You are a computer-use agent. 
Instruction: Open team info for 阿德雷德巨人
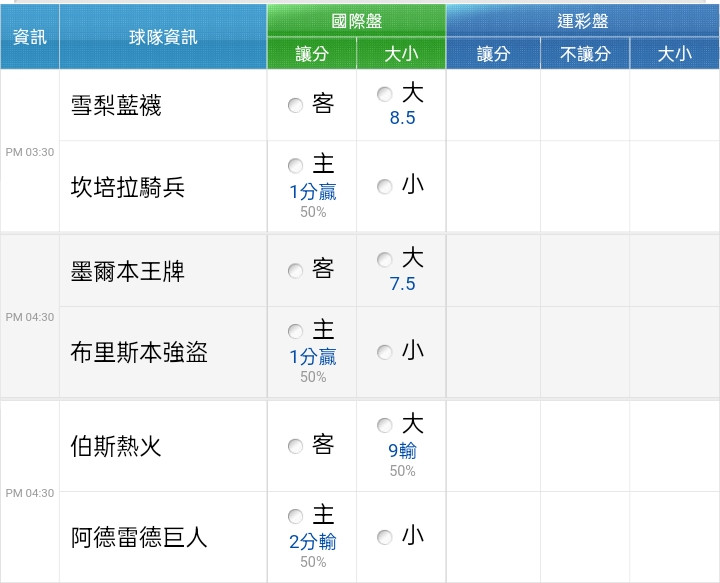click(x=139, y=537)
